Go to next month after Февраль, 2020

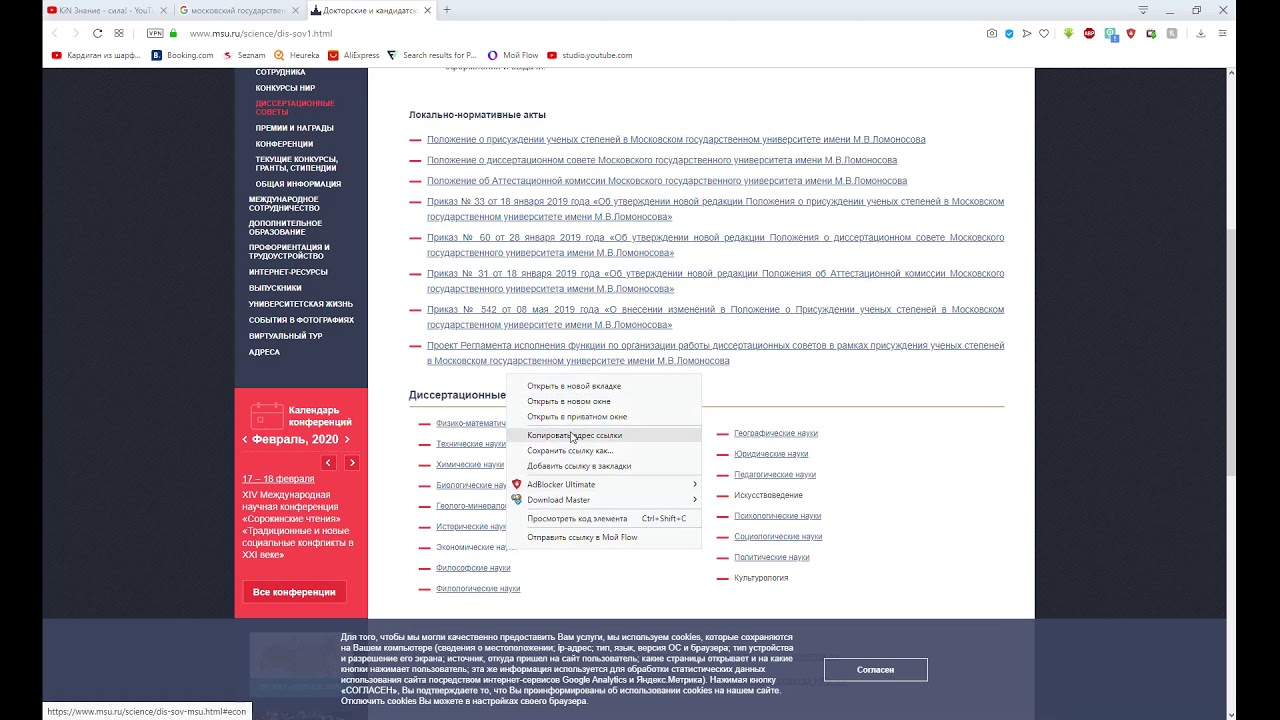pos(347,439)
